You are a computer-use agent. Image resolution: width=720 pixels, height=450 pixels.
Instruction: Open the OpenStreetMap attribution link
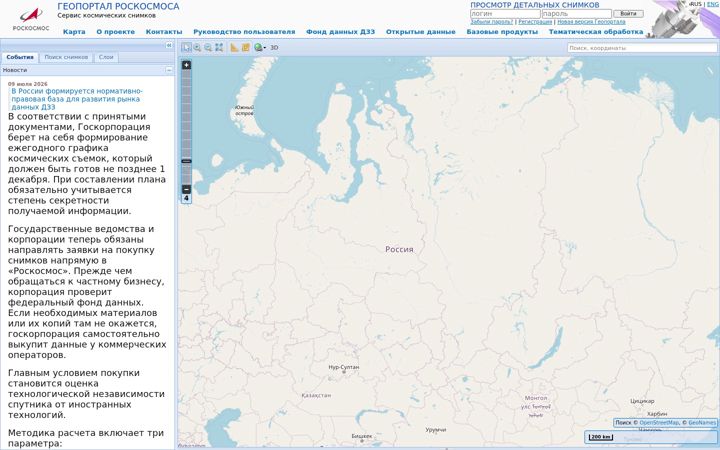click(659, 422)
